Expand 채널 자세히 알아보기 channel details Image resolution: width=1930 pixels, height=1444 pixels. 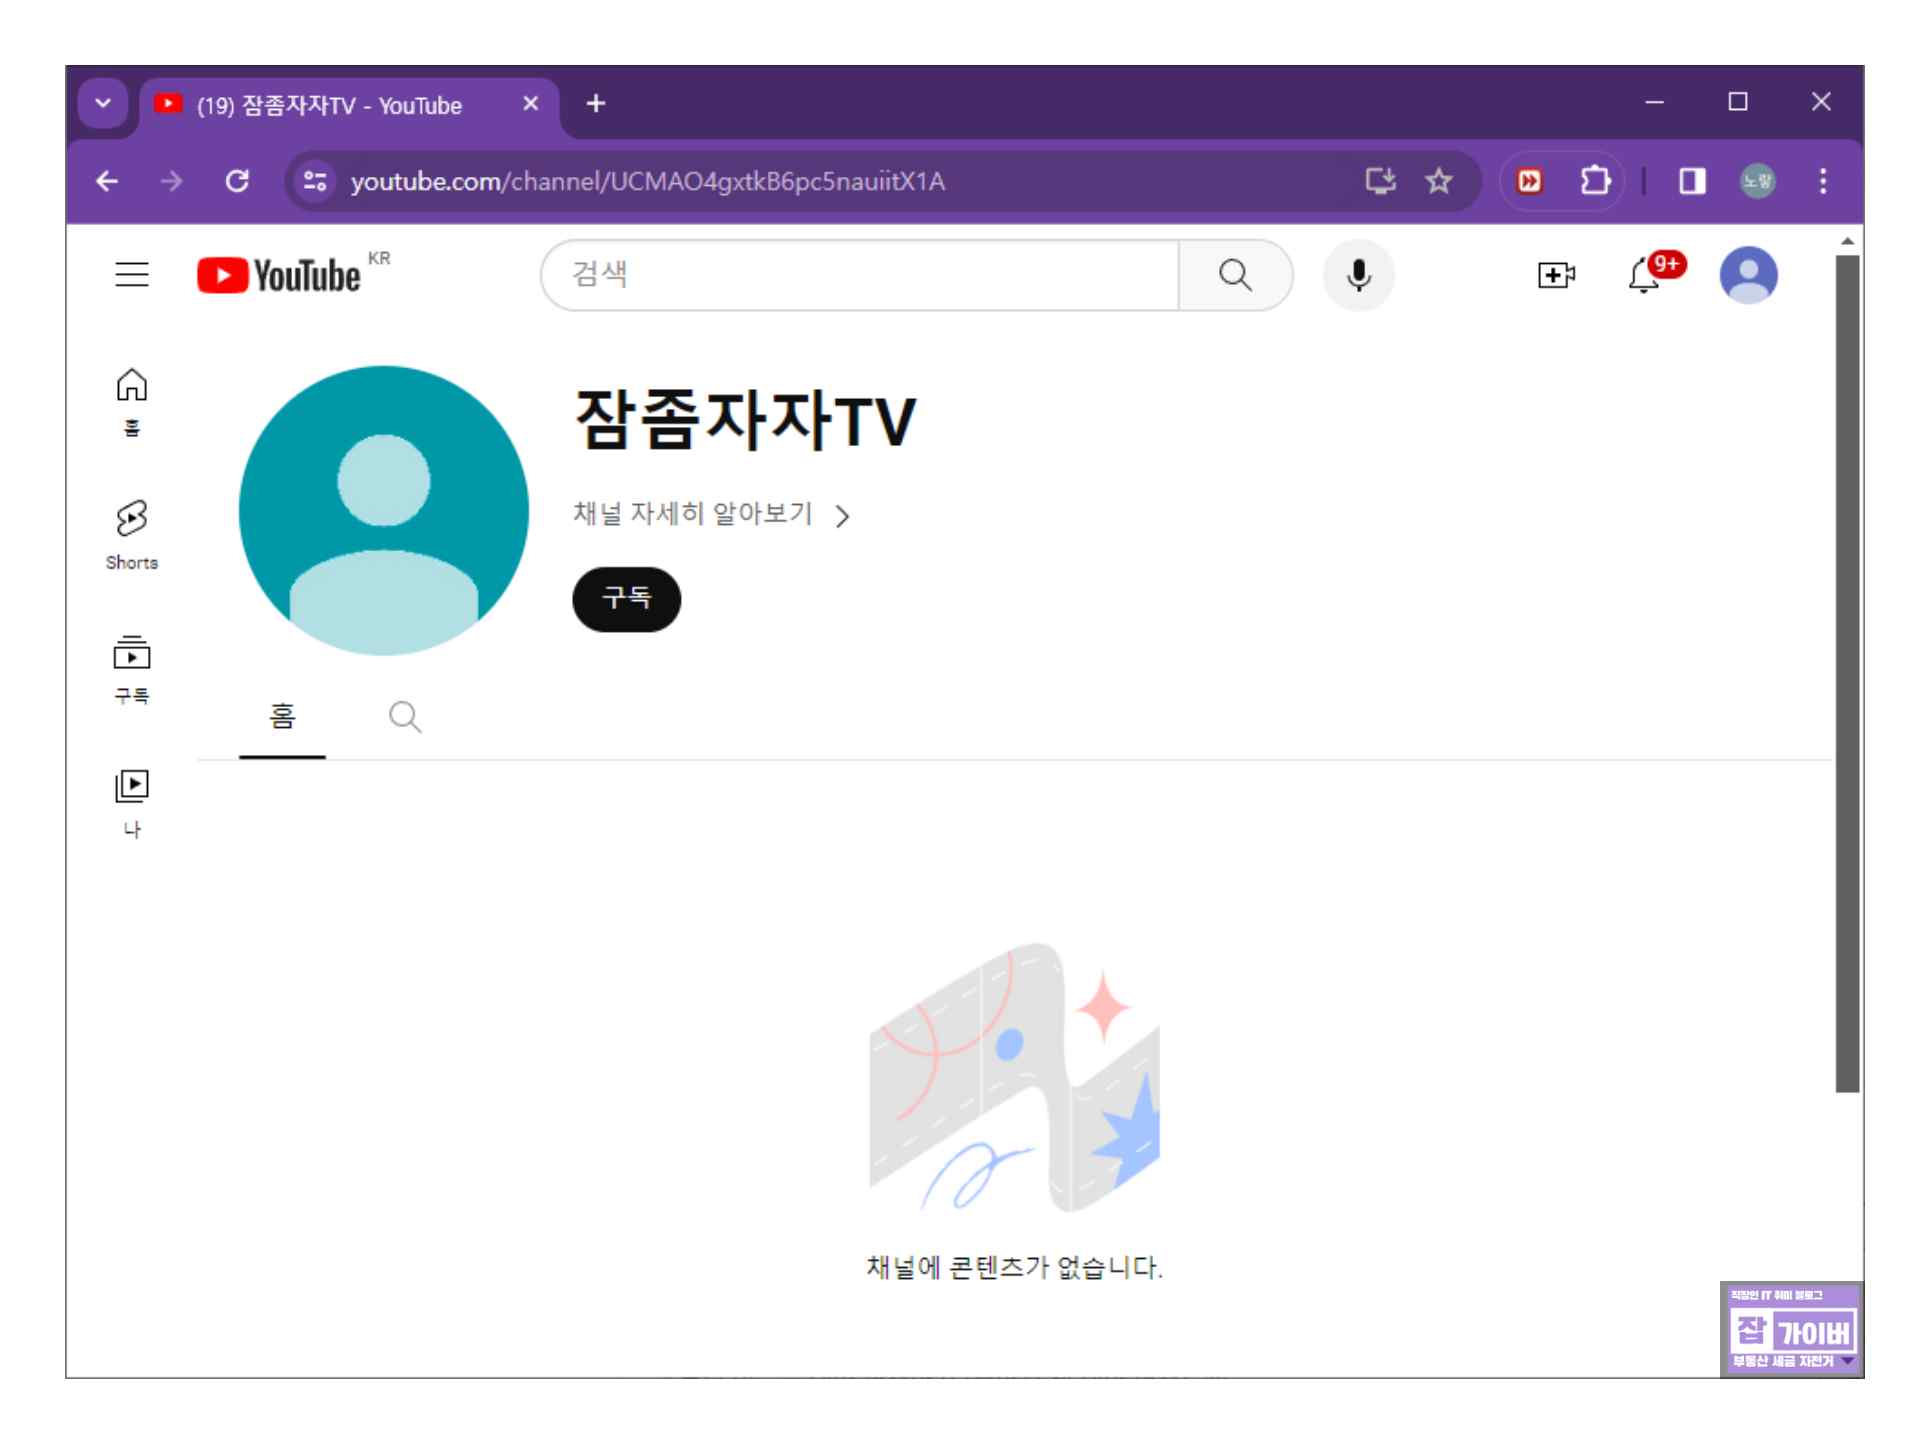click(711, 514)
